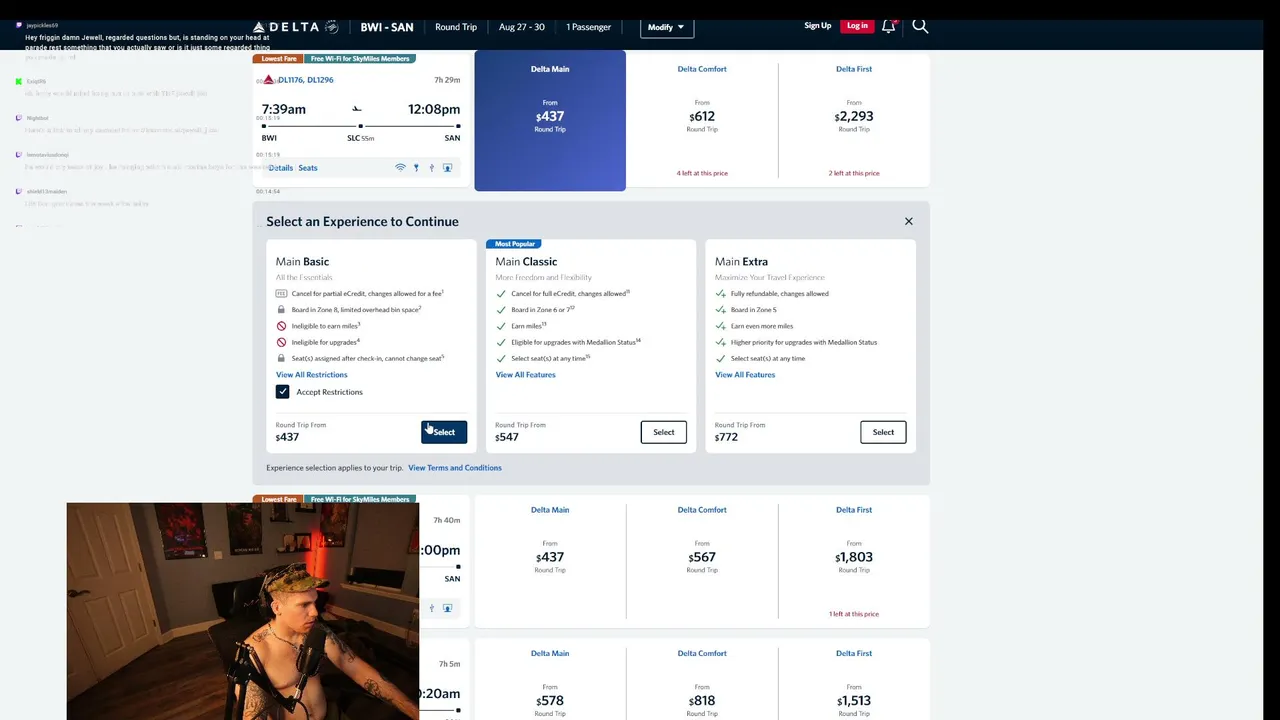
Task: Select the Delta First $1,803 fare
Action: point(854,561)
